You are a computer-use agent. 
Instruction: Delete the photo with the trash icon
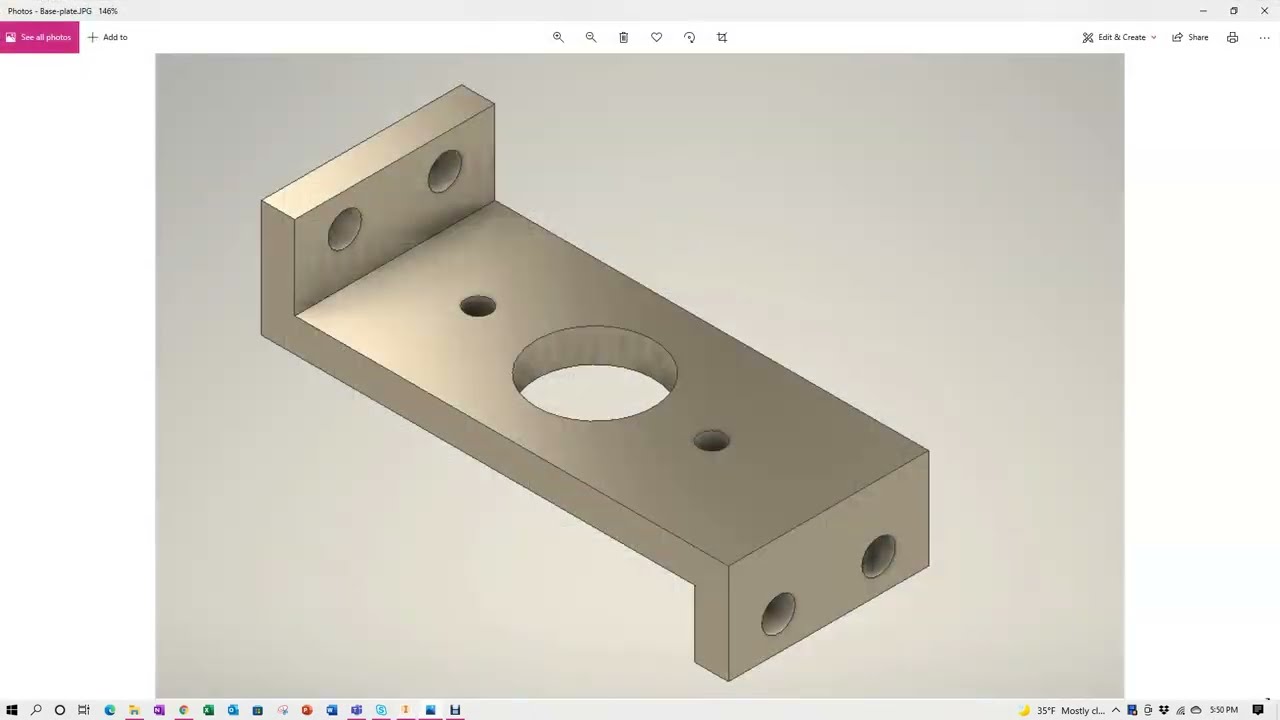point(623,37)
